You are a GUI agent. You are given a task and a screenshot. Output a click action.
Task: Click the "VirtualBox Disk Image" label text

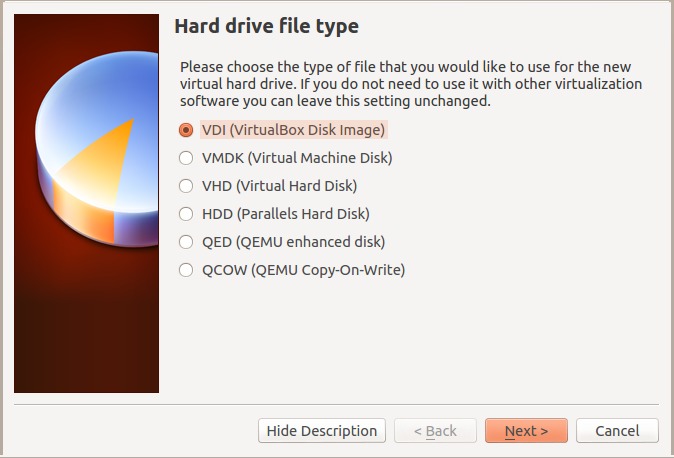point(308,130)
